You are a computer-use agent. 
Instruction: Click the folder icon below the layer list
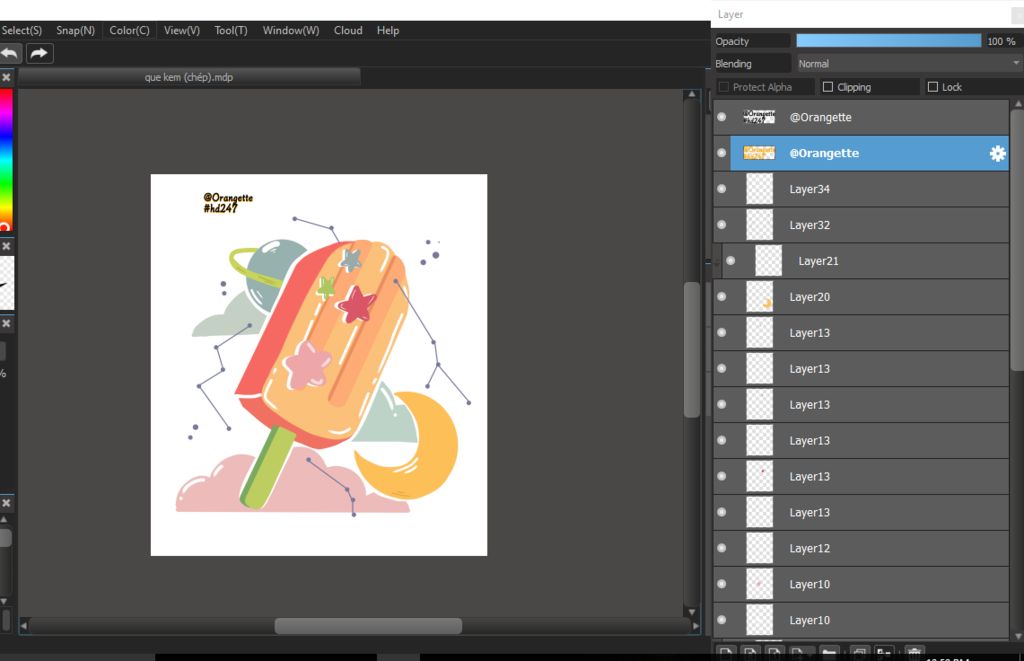click(x=829, y=653)
